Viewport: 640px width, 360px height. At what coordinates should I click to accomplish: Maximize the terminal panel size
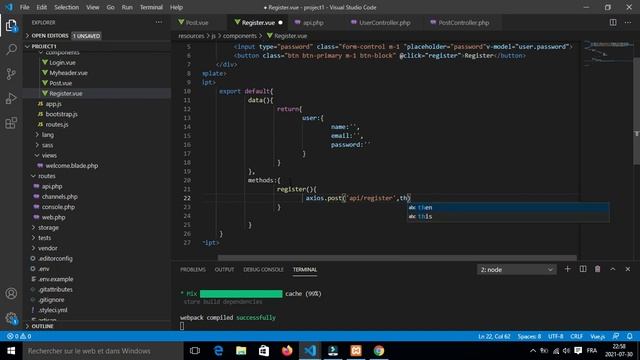[613, 269]
